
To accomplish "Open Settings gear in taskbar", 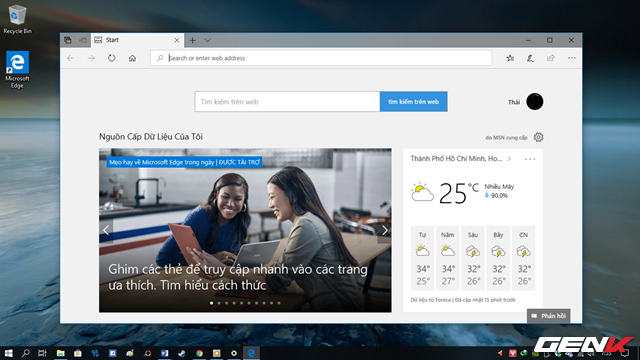I will pos(234,353).
